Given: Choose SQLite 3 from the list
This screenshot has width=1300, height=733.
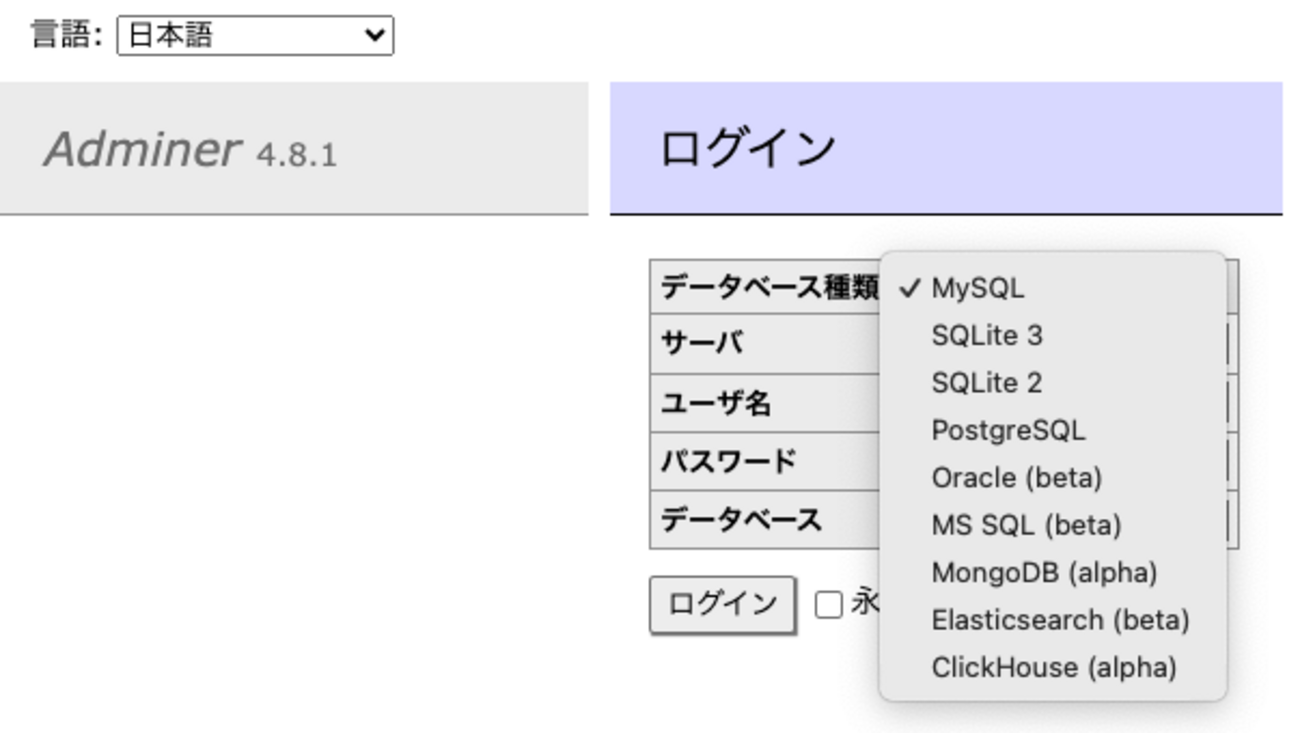Looking at the screenshot, I should 1052,336.
